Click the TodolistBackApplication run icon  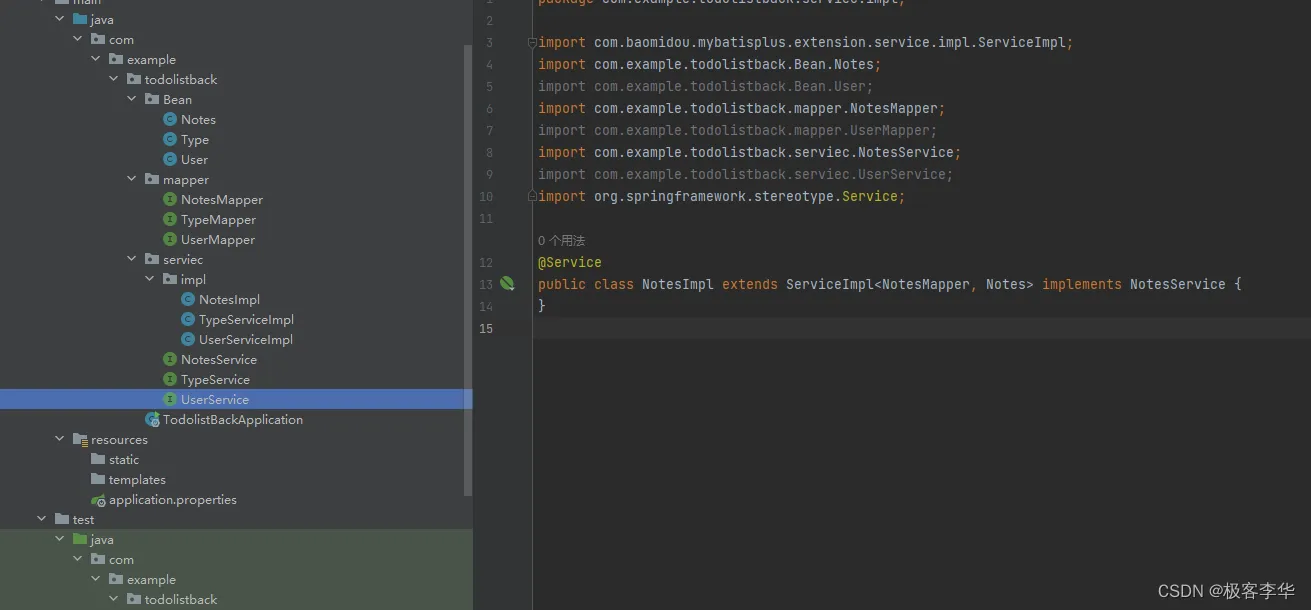click(x=152, y=419)
